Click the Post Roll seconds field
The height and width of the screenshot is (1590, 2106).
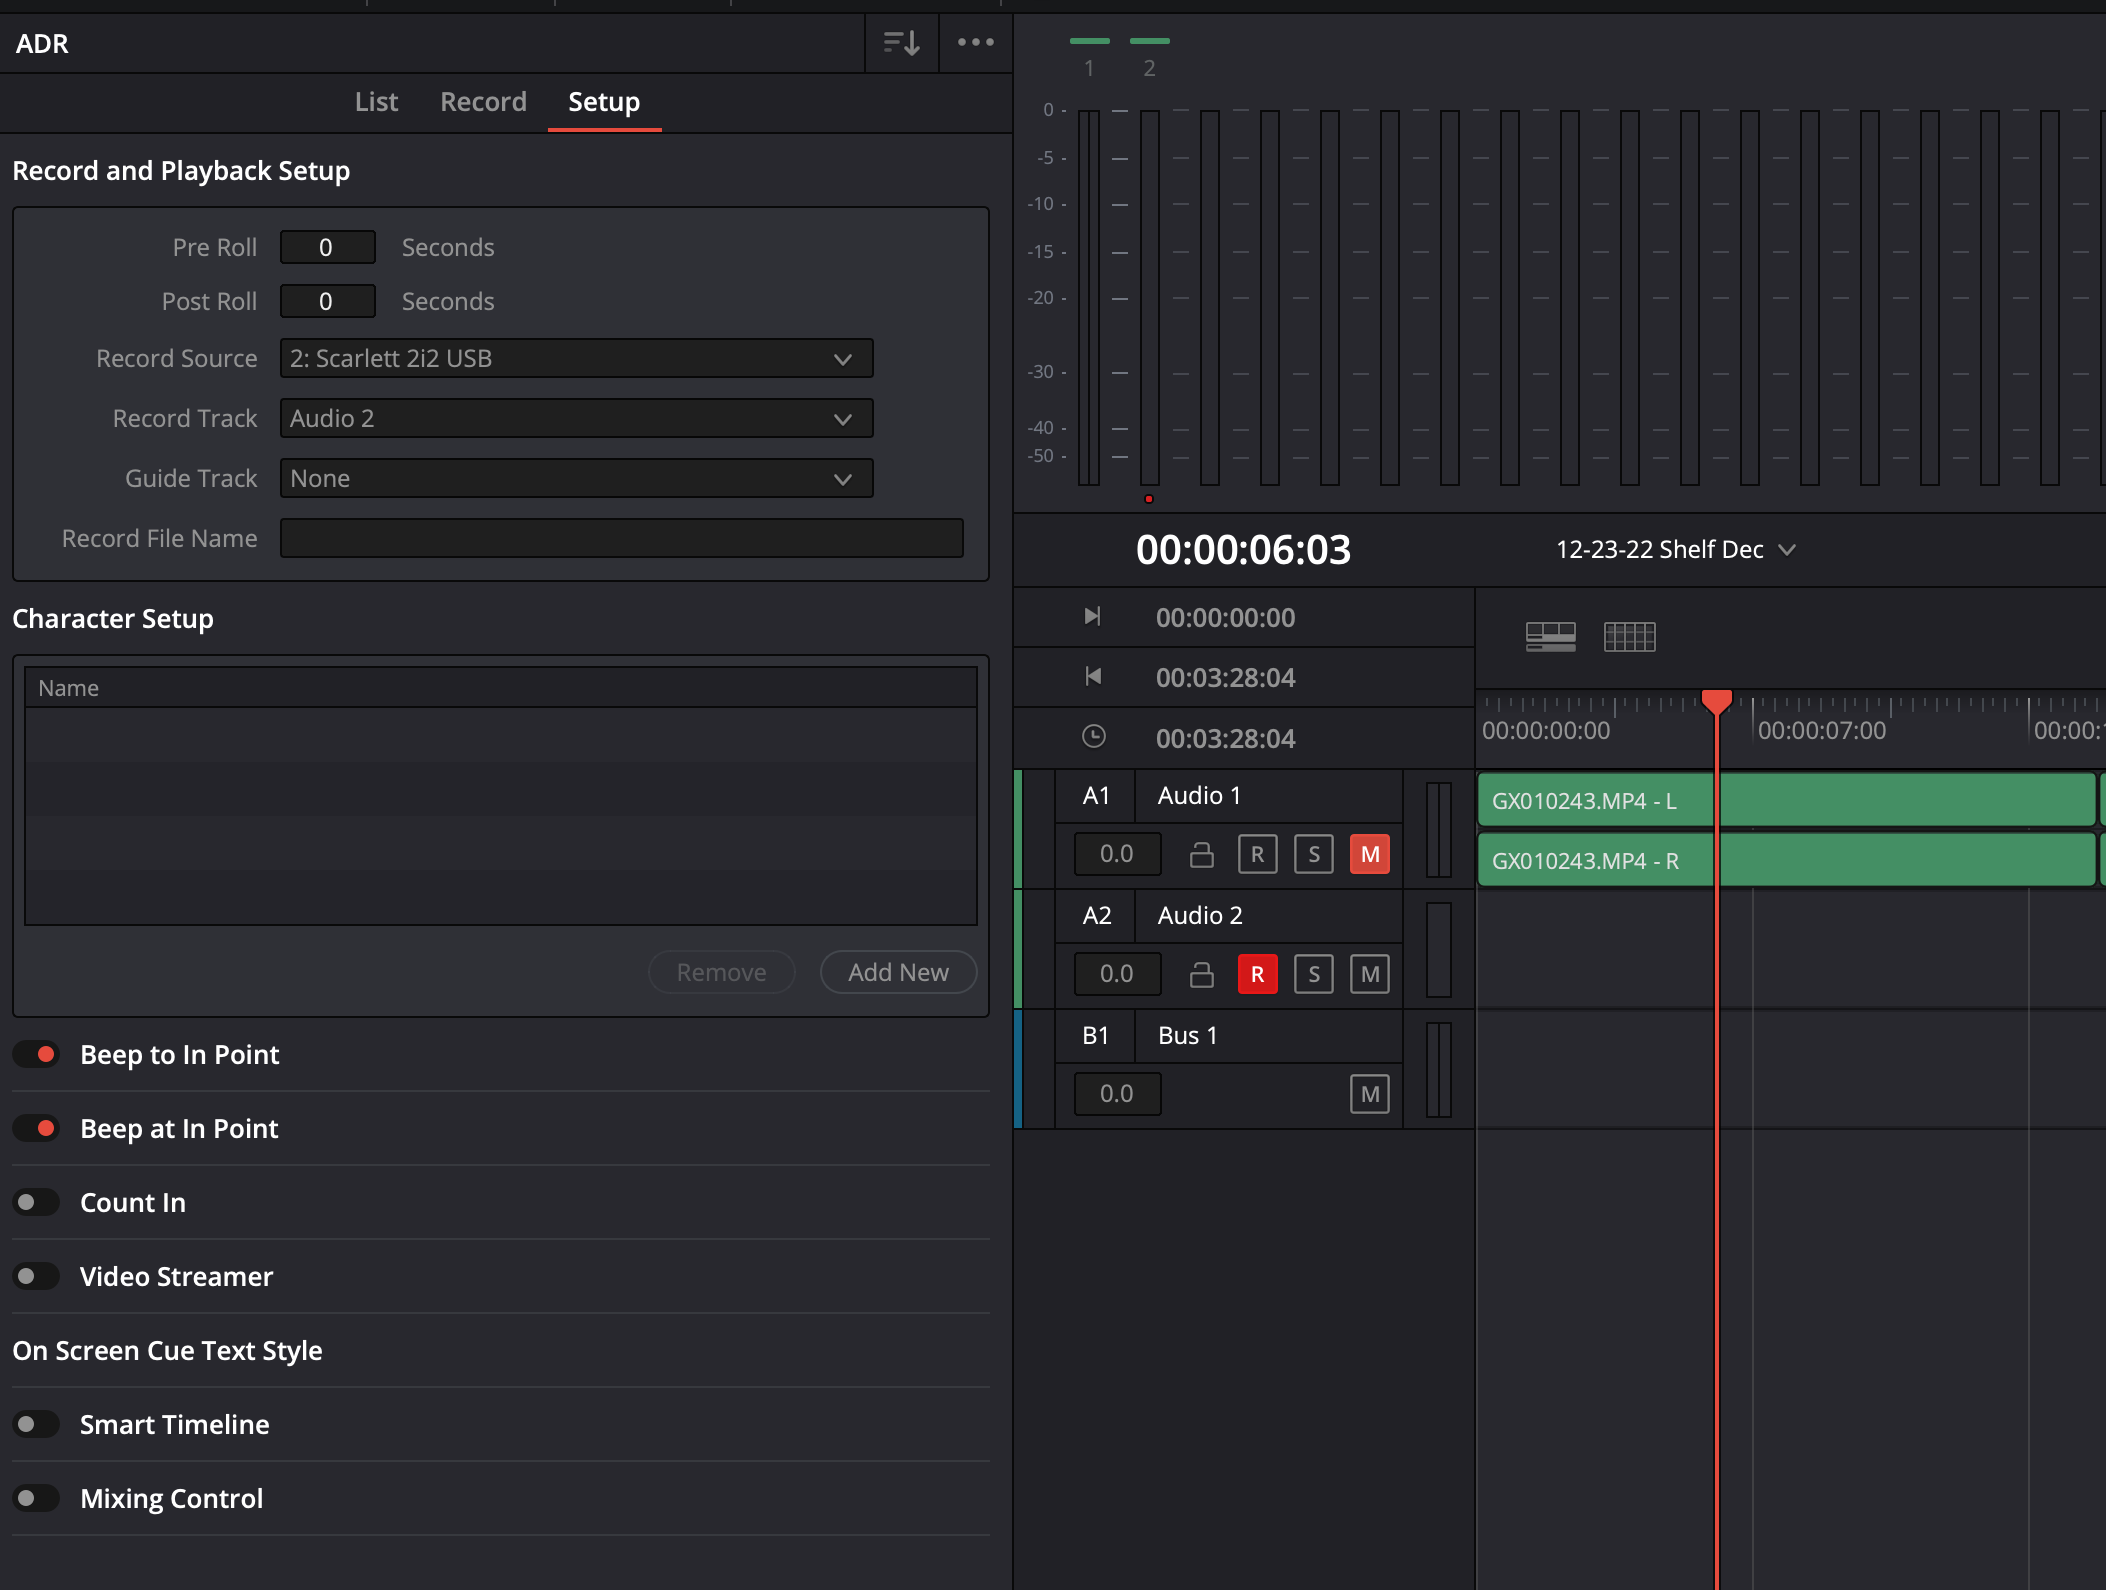point(327,301)
